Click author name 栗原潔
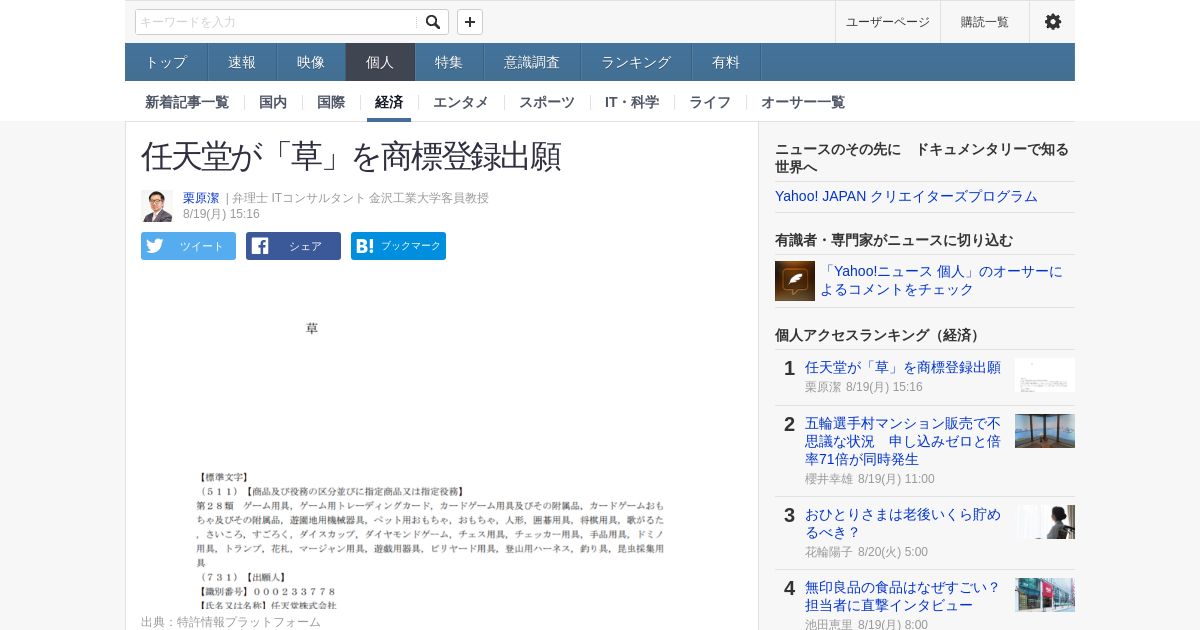Image resolution: width=1200 pixels, height=630 pixels. pos(201,198)
